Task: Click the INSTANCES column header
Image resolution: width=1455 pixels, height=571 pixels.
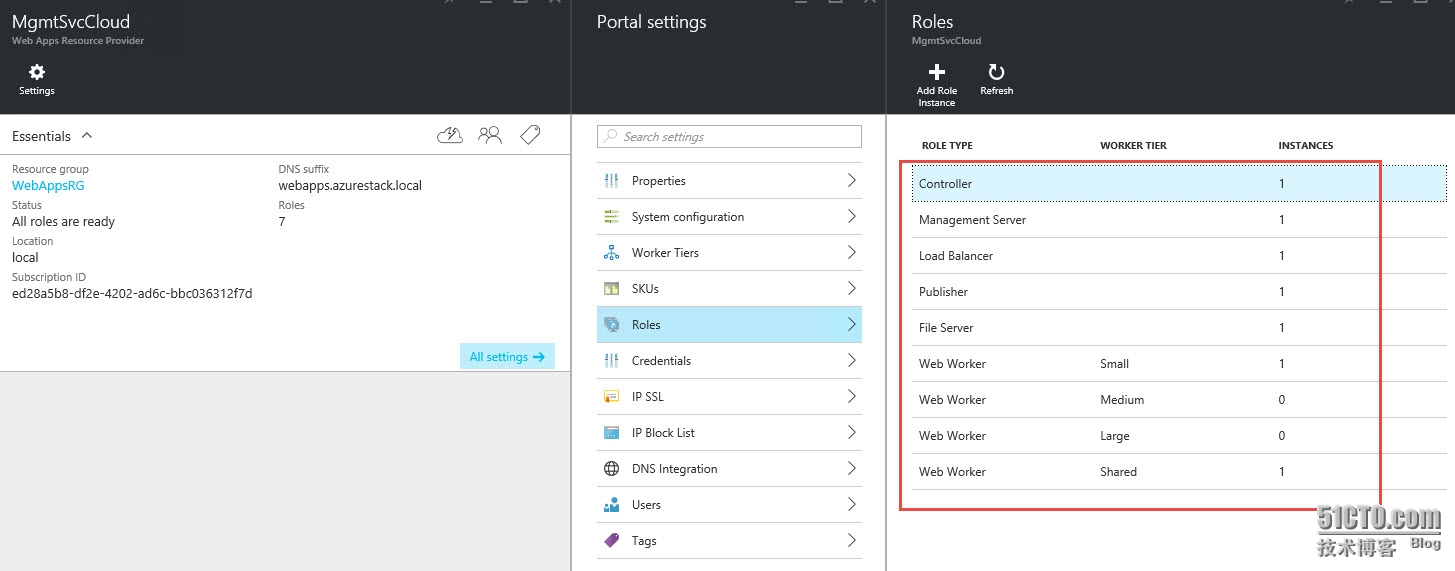Action: click(1306, 146)
